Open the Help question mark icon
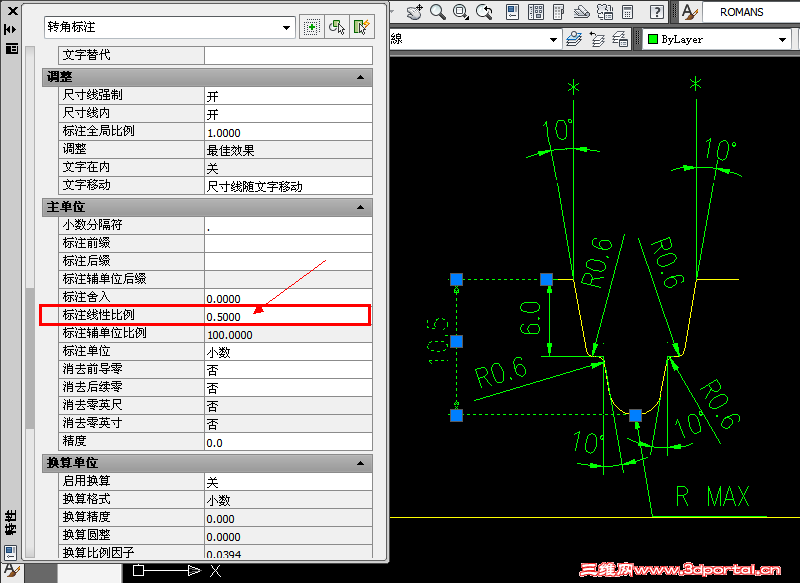800x583 pixels. 657,12
